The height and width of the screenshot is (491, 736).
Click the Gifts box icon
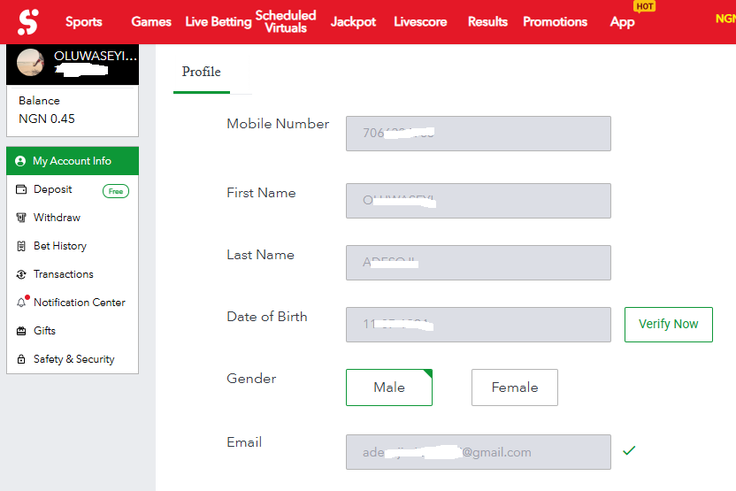click(21, 331)
